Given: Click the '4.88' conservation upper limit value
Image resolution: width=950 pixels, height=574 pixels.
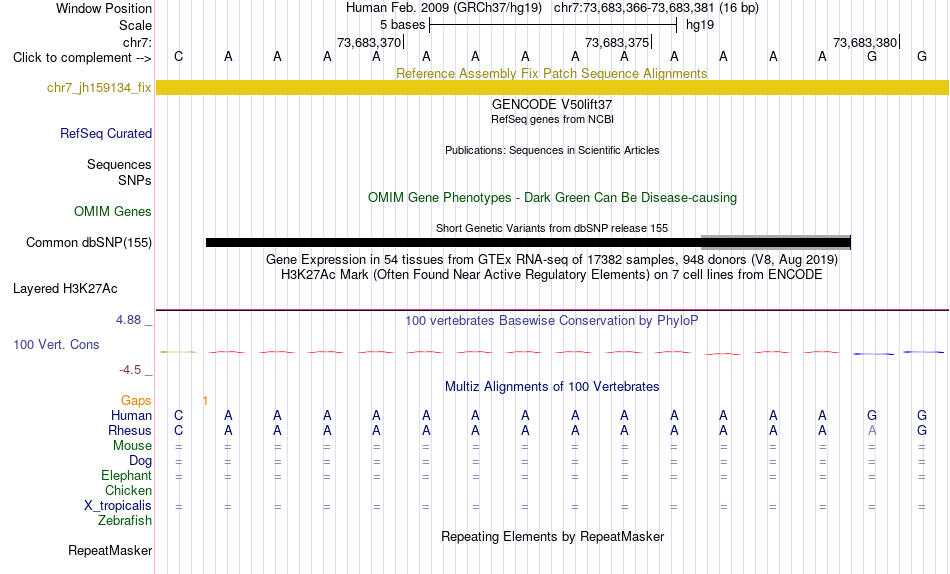Looking at the screenshot, I should tap(128, 319).
